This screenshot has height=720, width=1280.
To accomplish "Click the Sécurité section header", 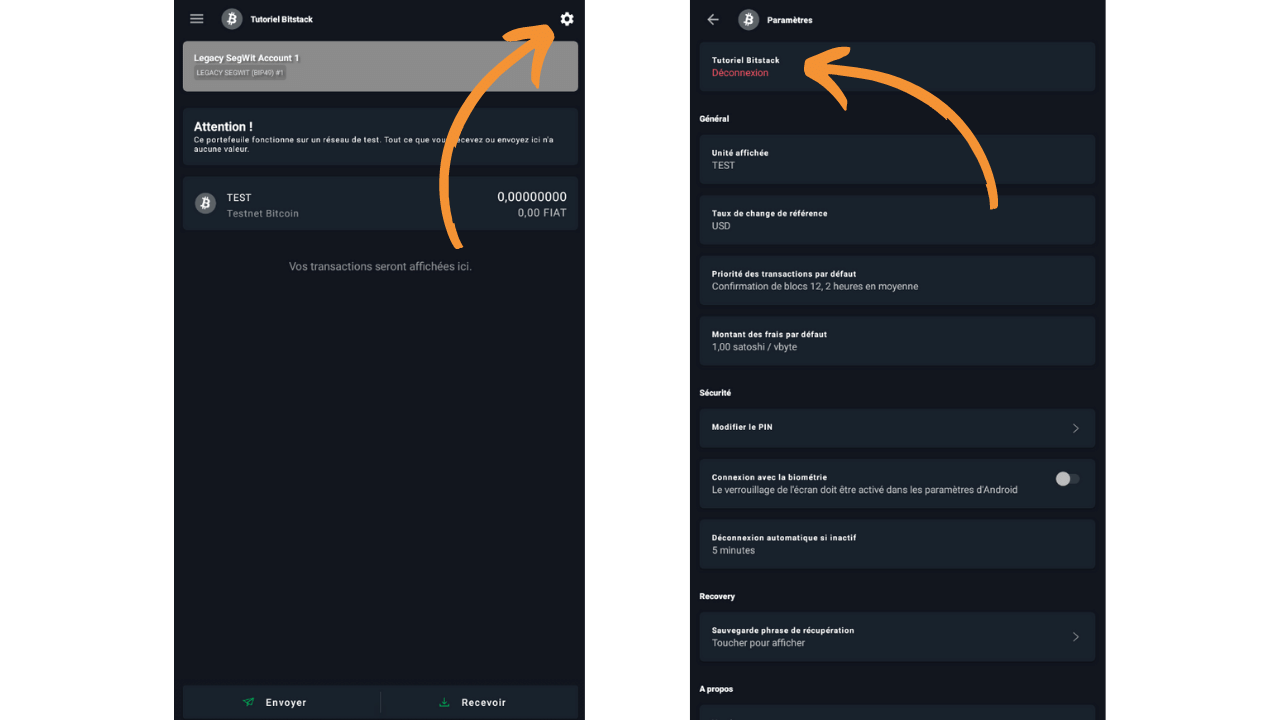I will [715, 393].
